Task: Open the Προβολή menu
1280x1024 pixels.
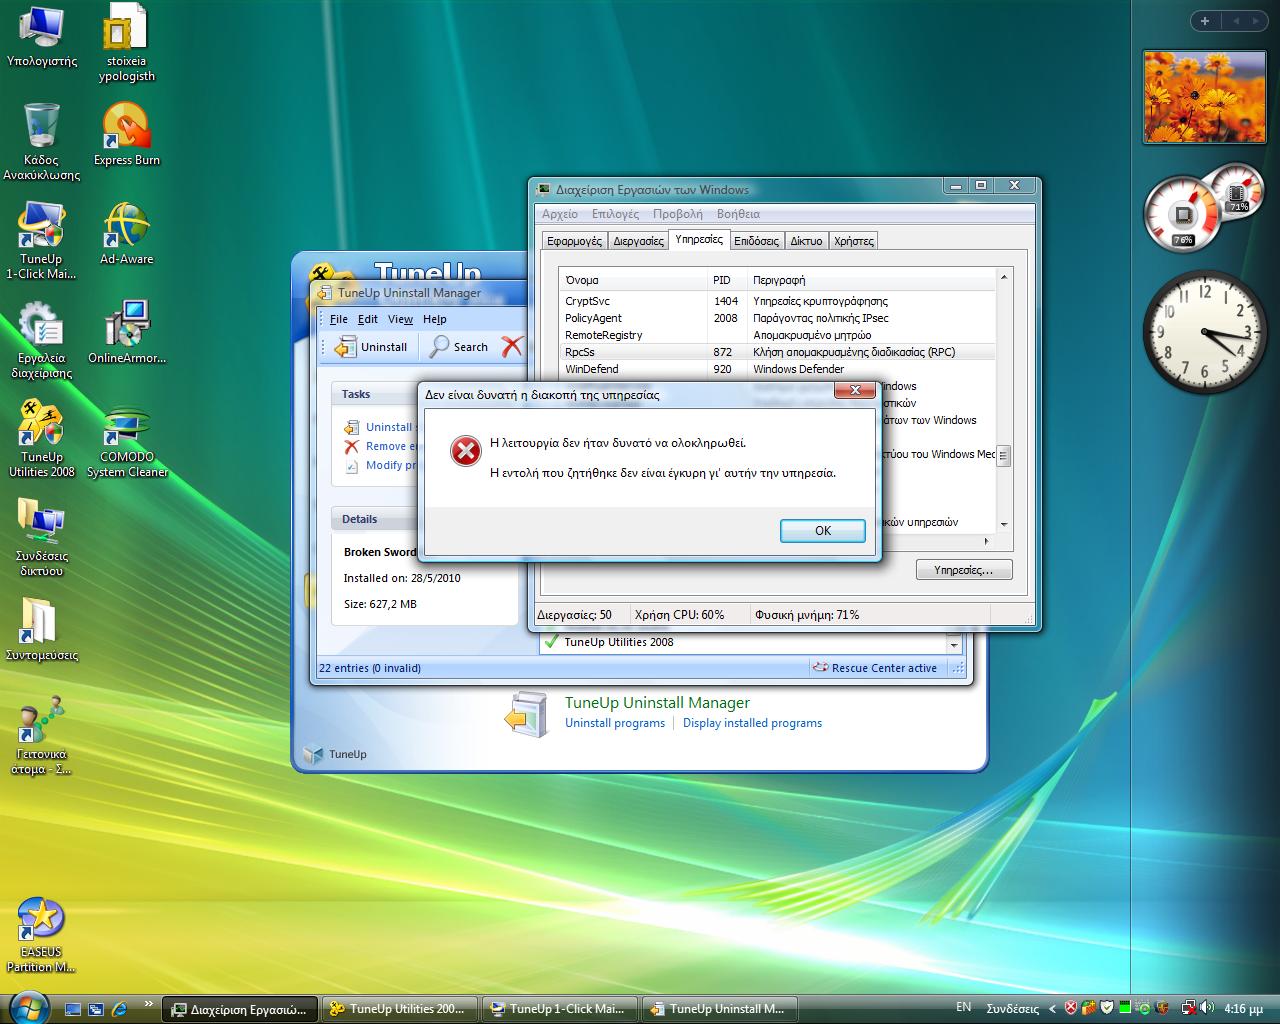Action: click(677, 214)
